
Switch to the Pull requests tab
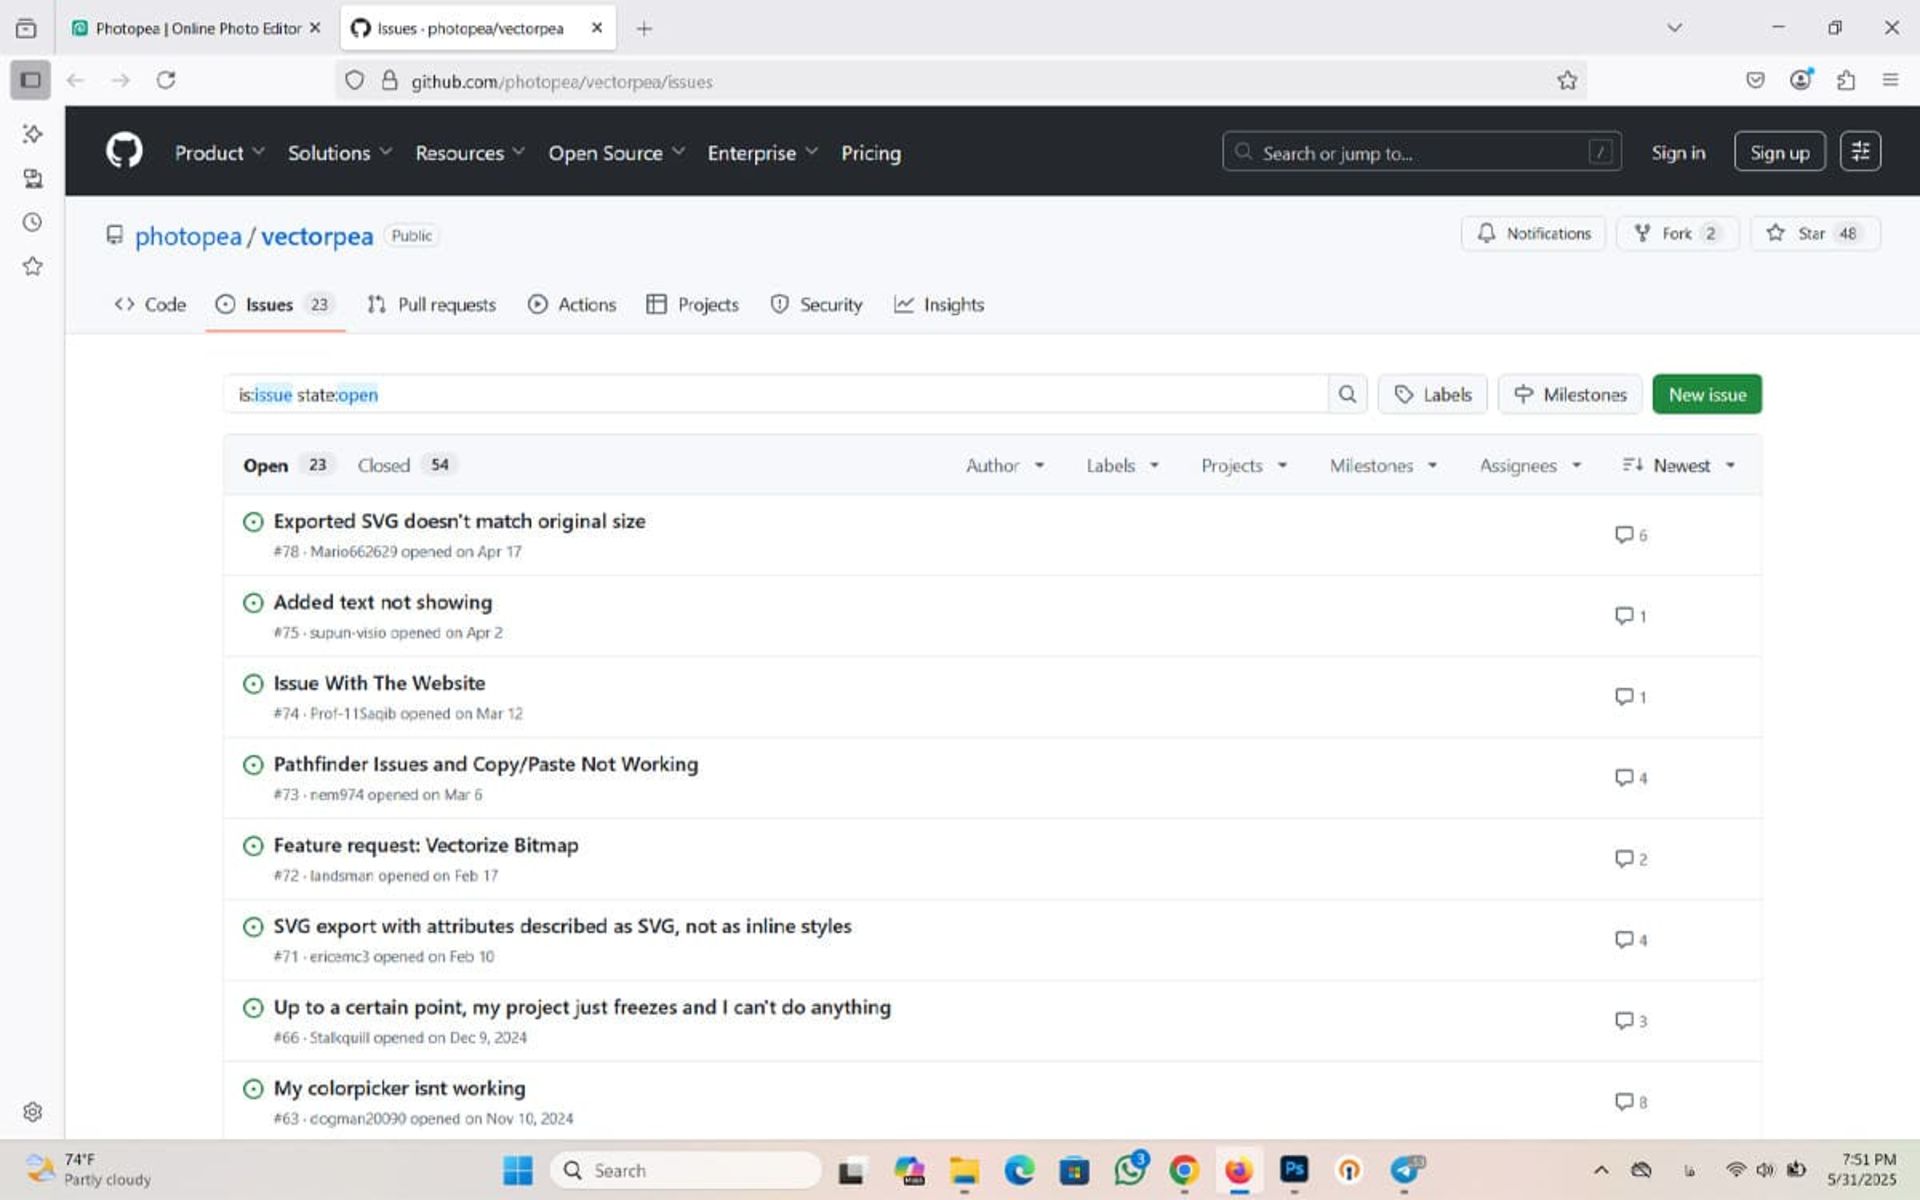431,304
